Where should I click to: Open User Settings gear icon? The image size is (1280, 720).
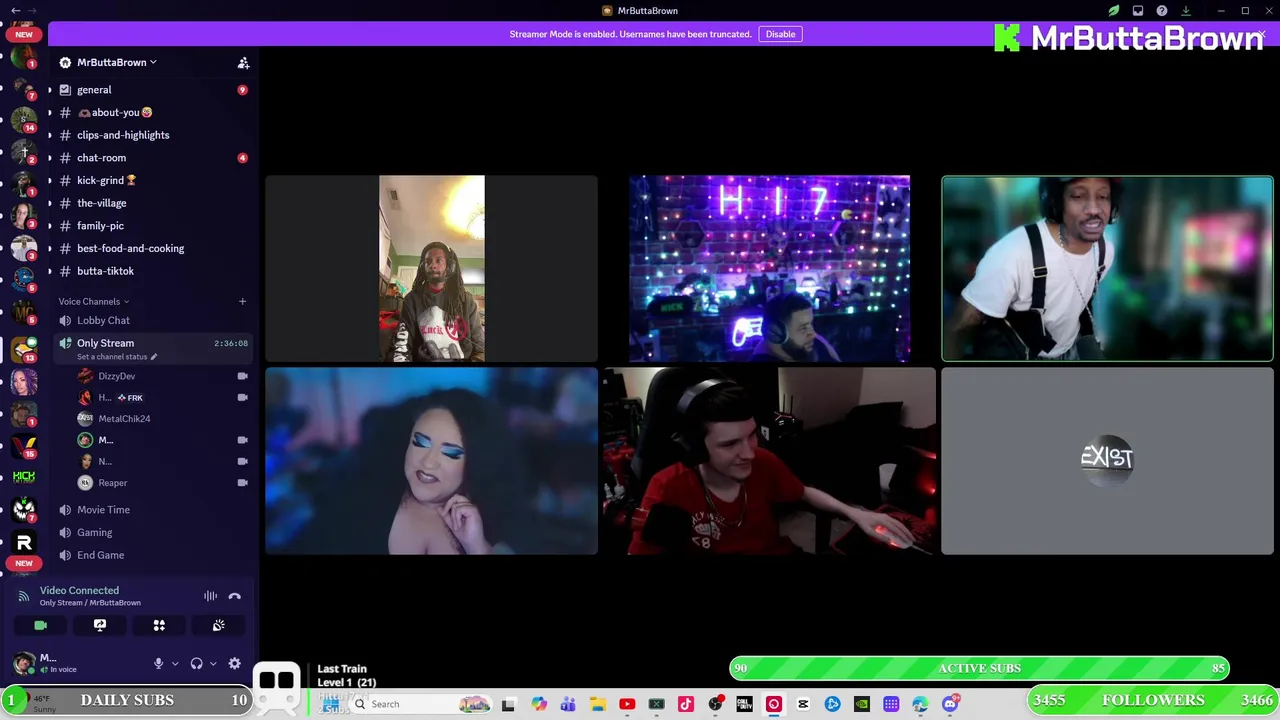[x=235, y=663]
